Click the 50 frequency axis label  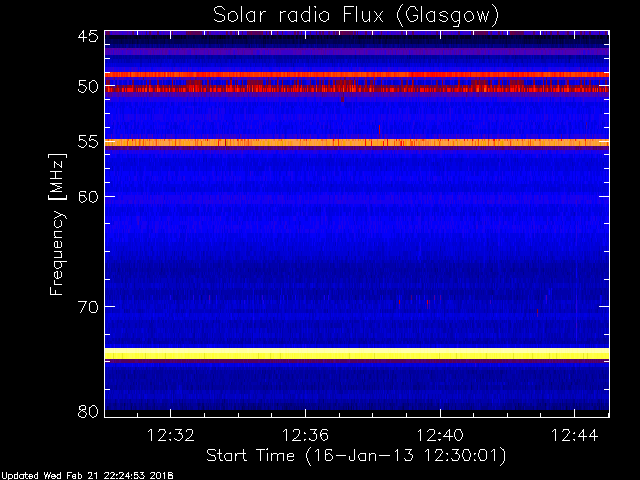tap(88, 87)
